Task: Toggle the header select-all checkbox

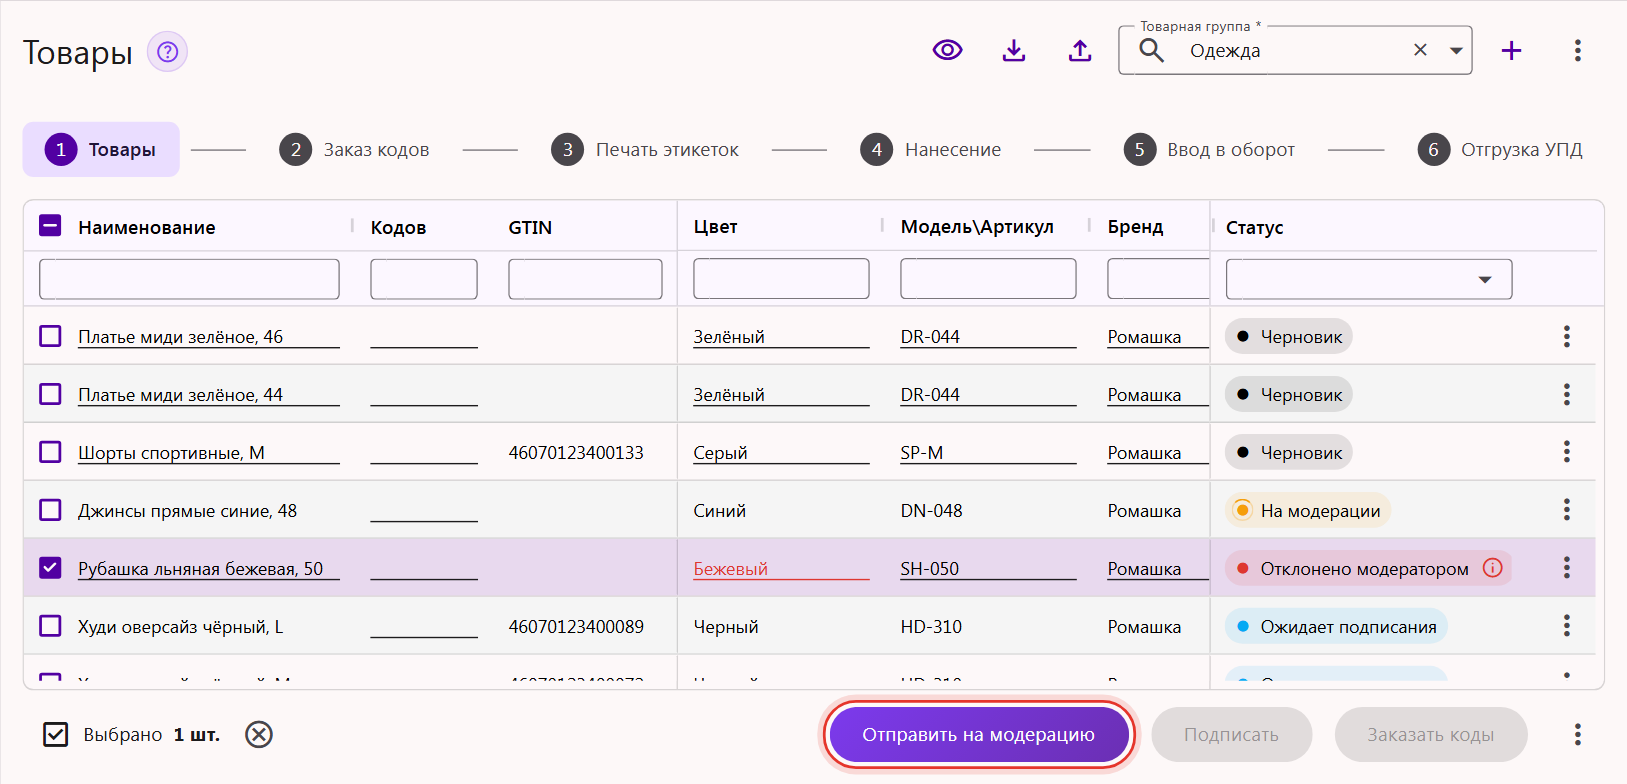Action: coord(50,226)
